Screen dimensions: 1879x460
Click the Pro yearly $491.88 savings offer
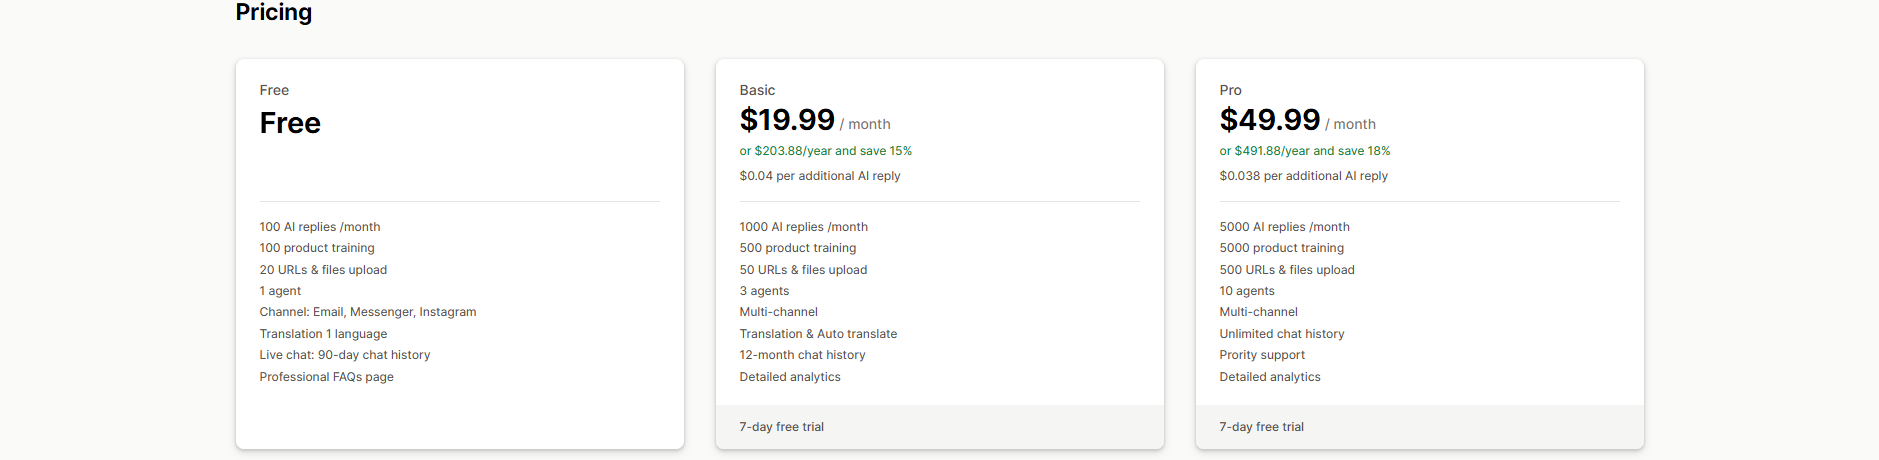1304,151
